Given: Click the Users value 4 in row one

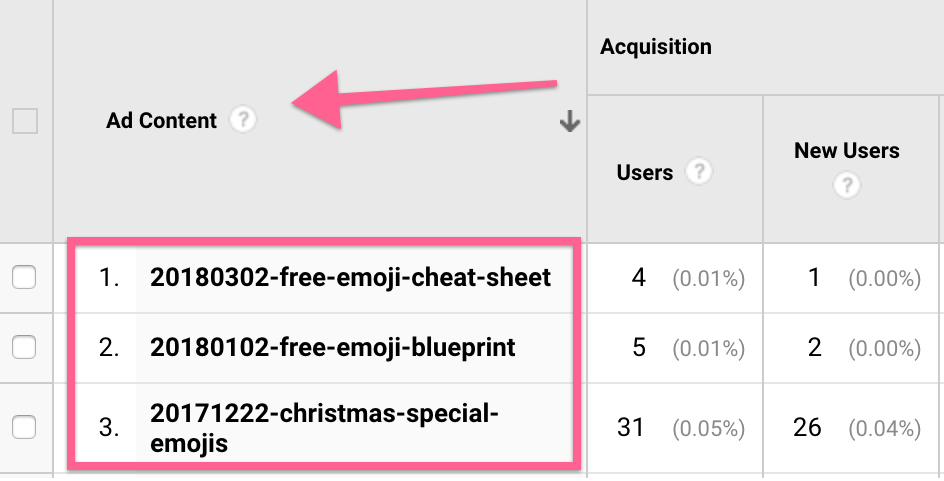Looking at the screenshot, I should (x=638, y=278).
